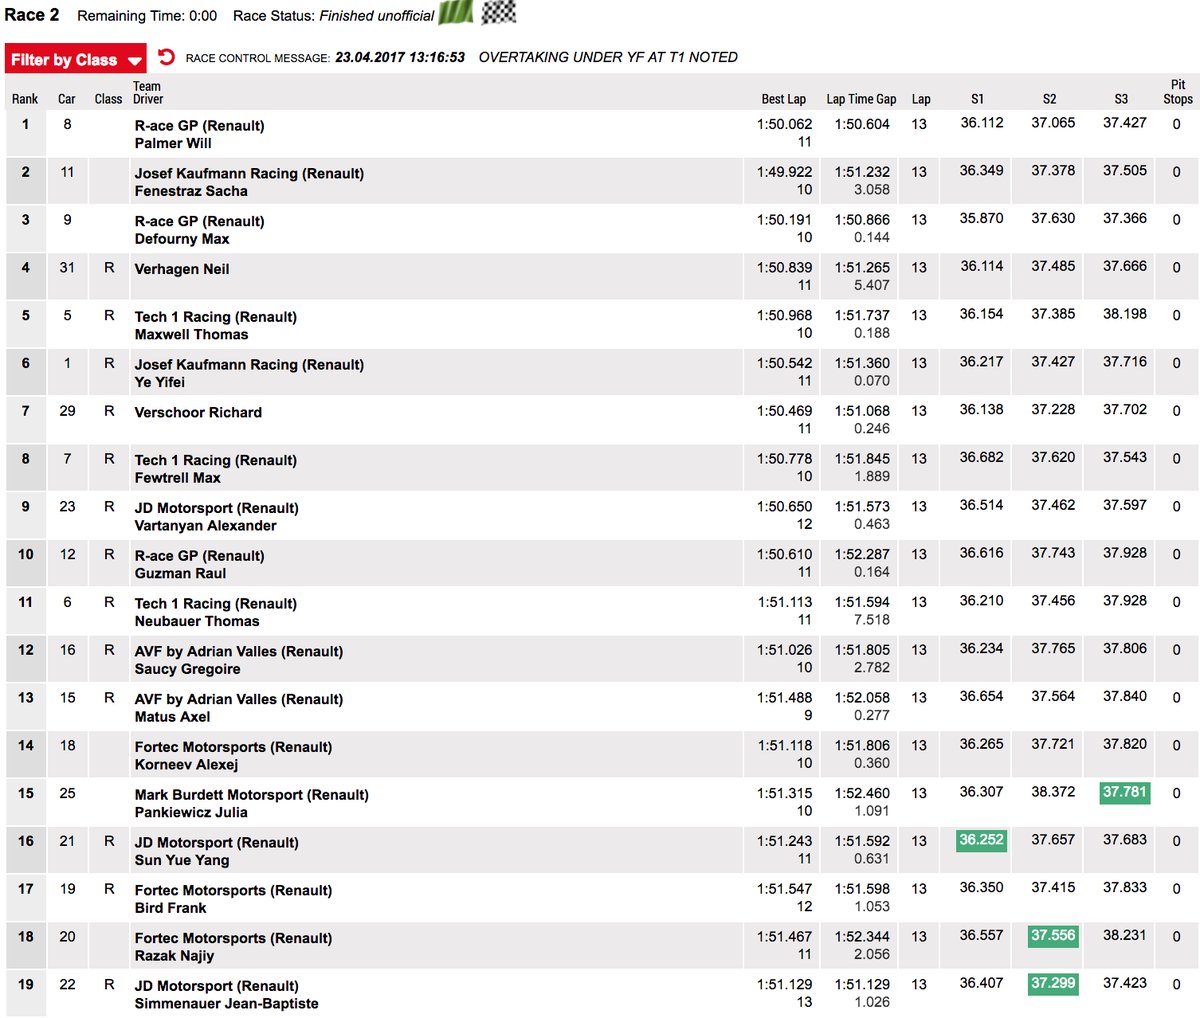Click gap value 7.518
The height and width of the screenshot is (1018, 1200).
(x=872, y=620)
